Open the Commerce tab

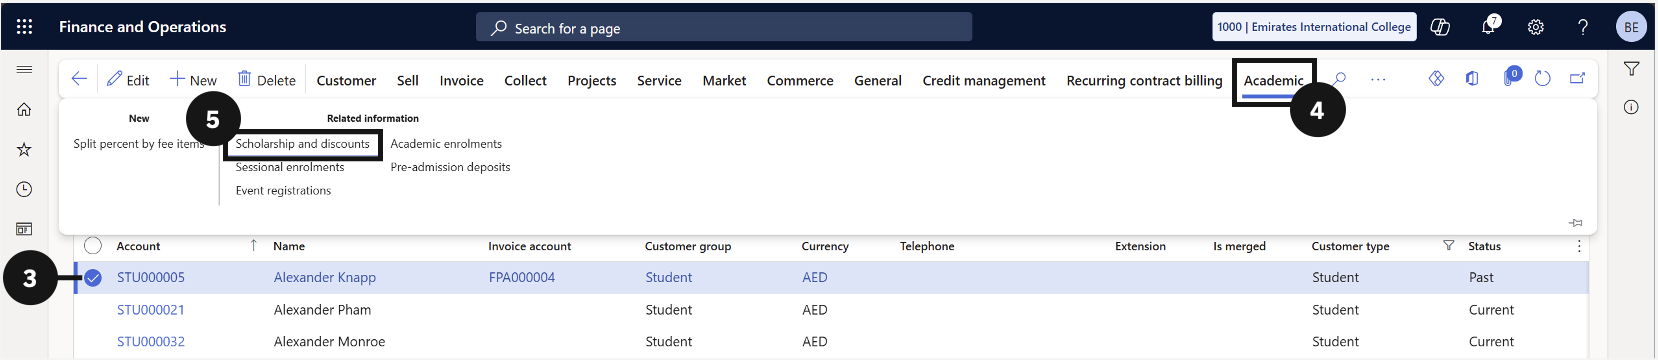800,80
